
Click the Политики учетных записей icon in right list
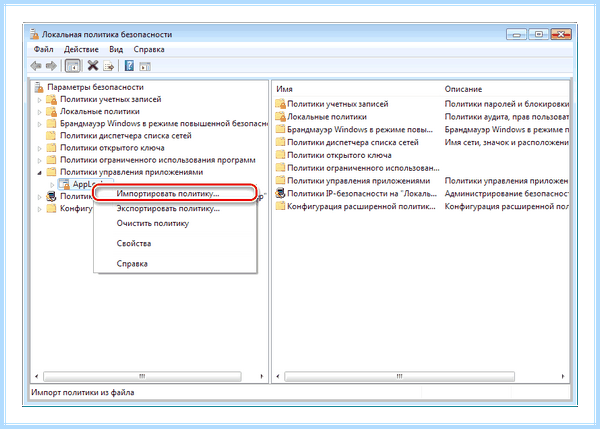280,104
